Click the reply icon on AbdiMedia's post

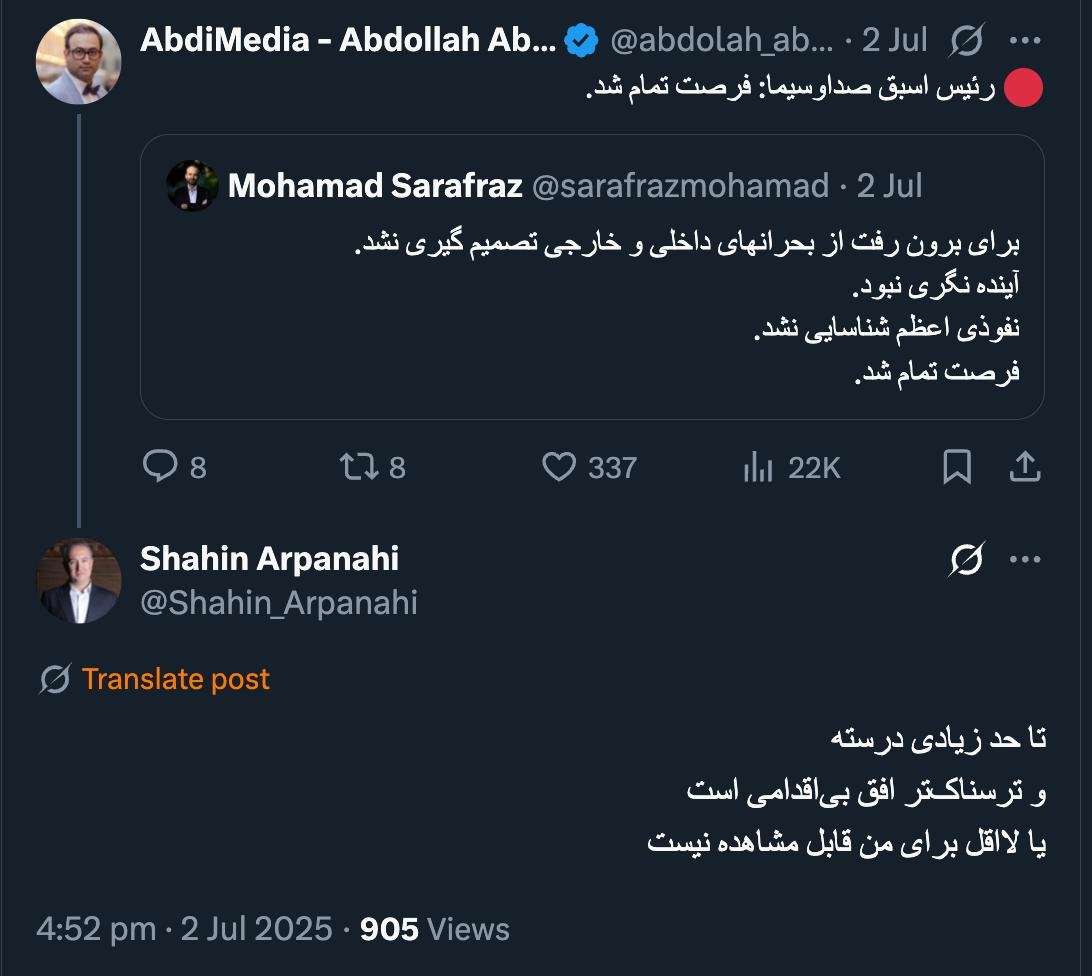pyautogui.click(x=161, y=467)
